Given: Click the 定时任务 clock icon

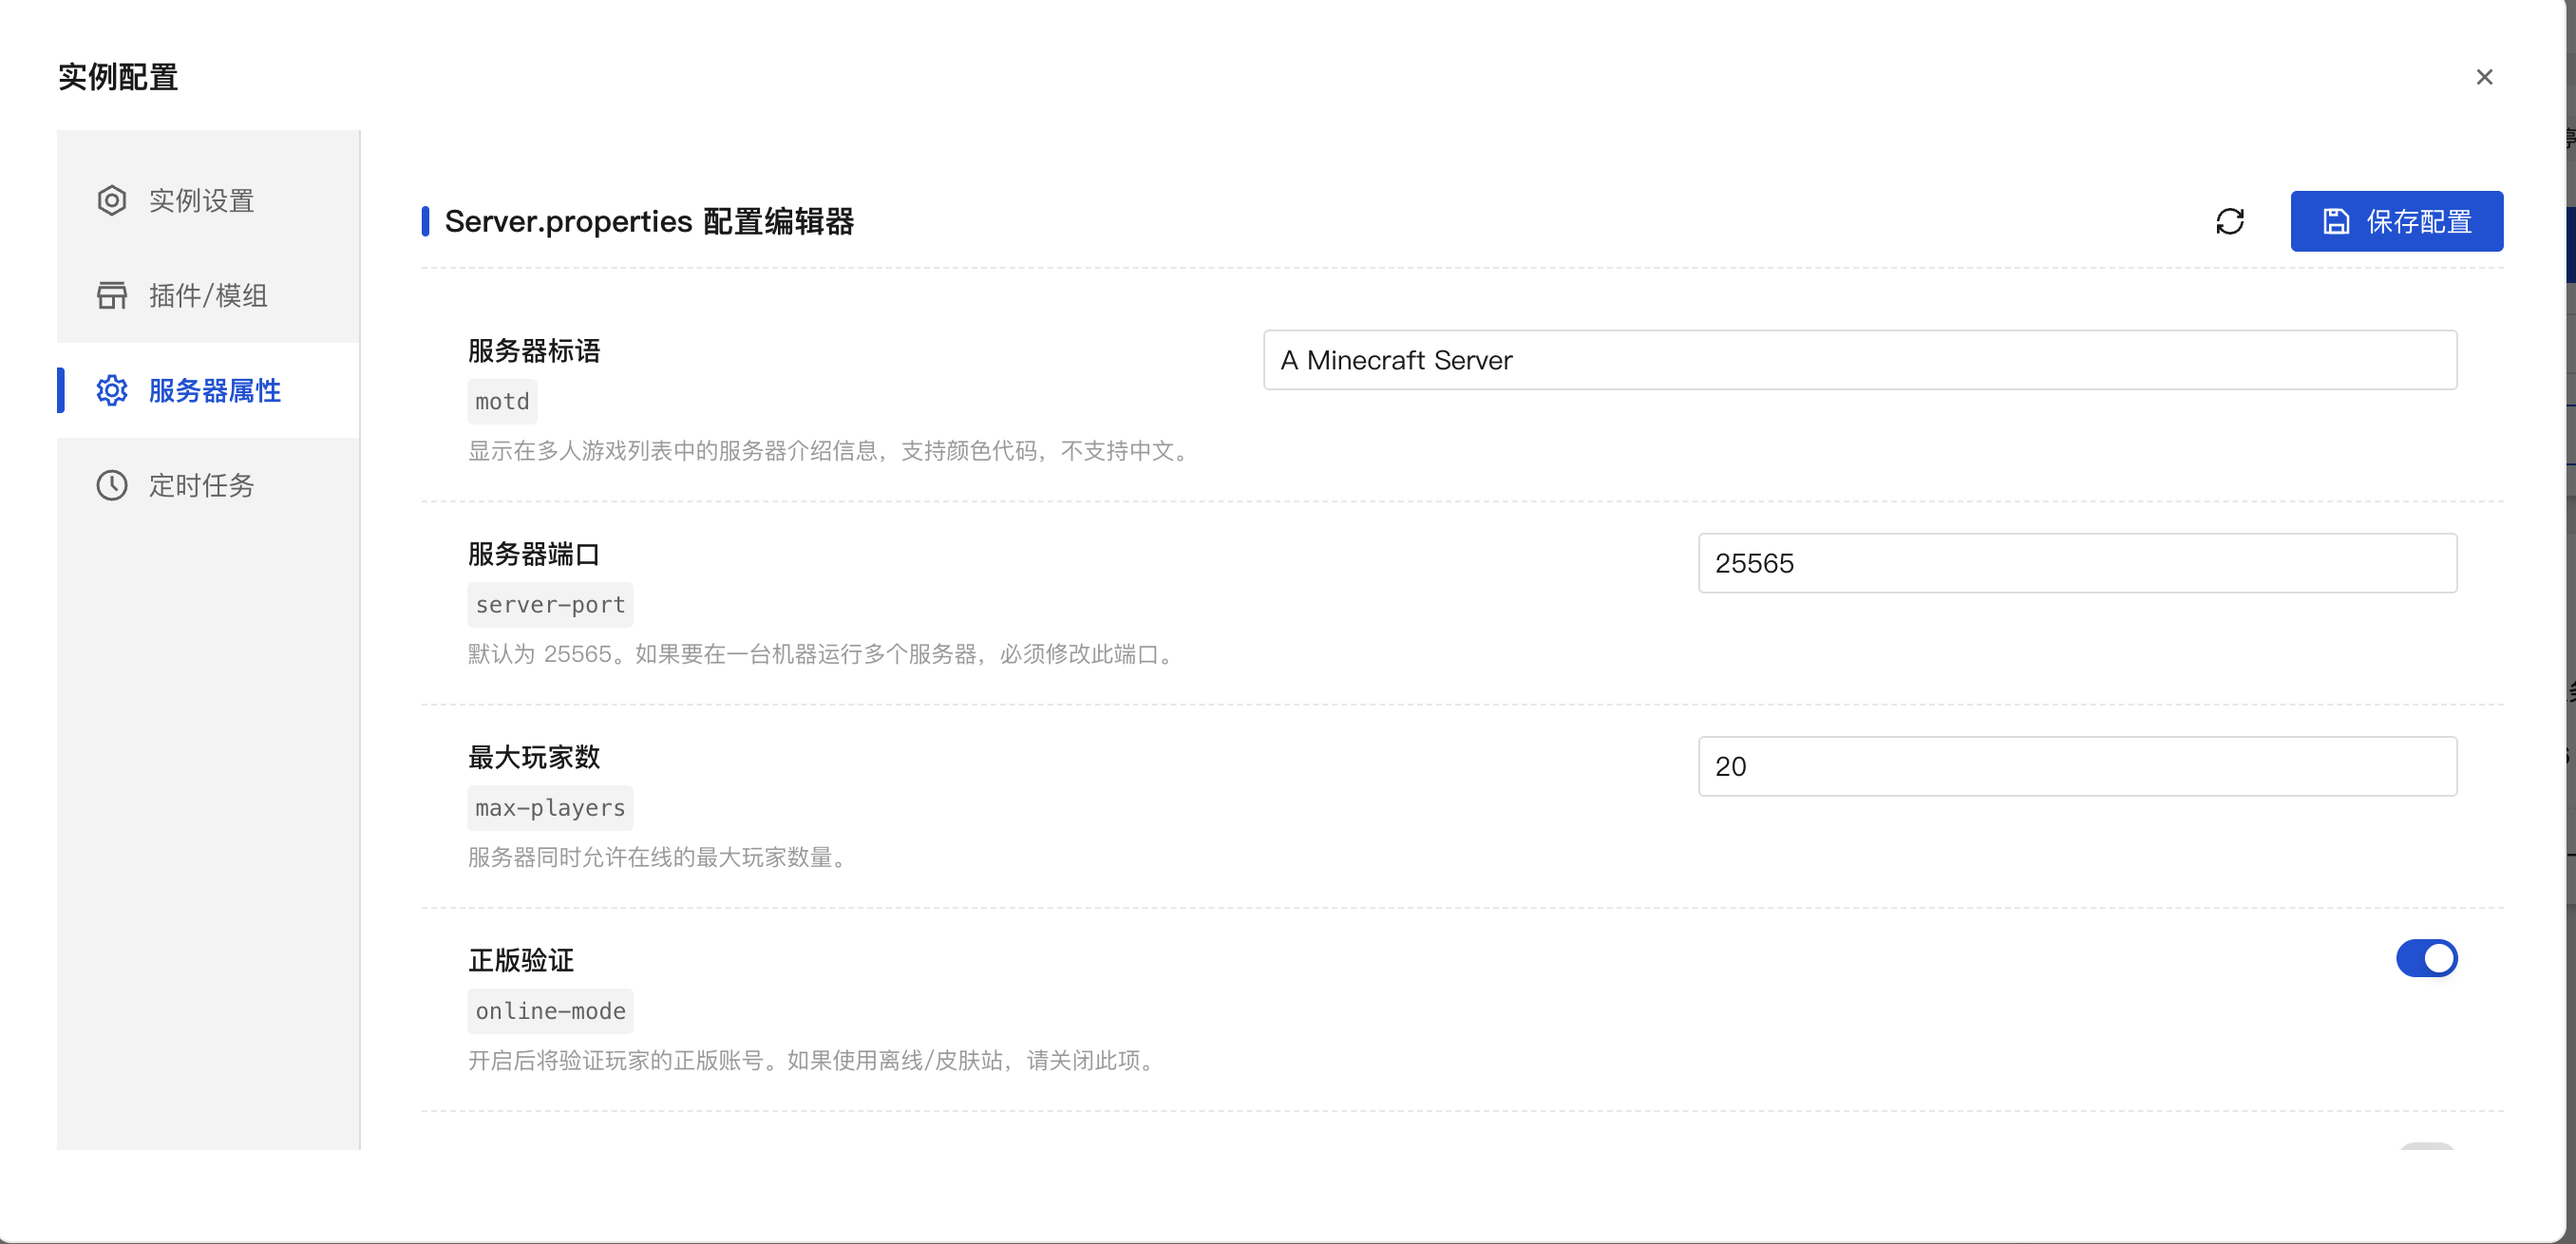Looking at the screenshot, I should pos(112,485).
